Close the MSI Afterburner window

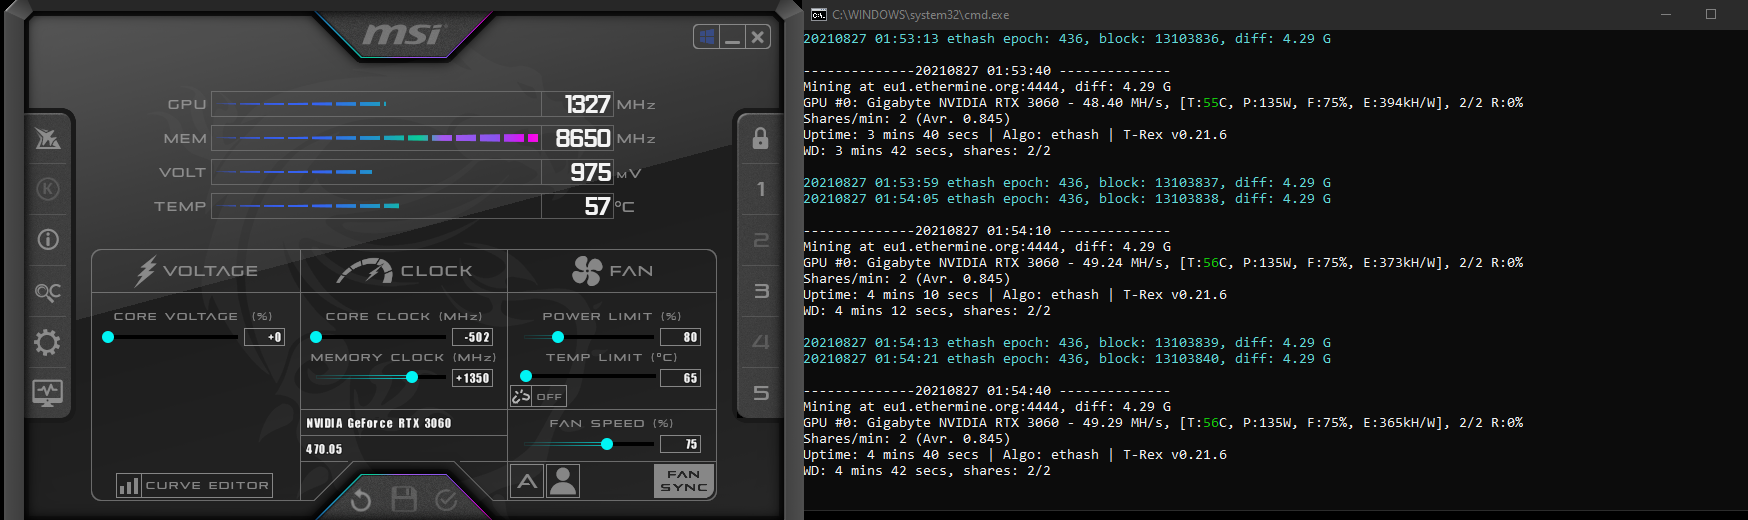click(758, 38)
